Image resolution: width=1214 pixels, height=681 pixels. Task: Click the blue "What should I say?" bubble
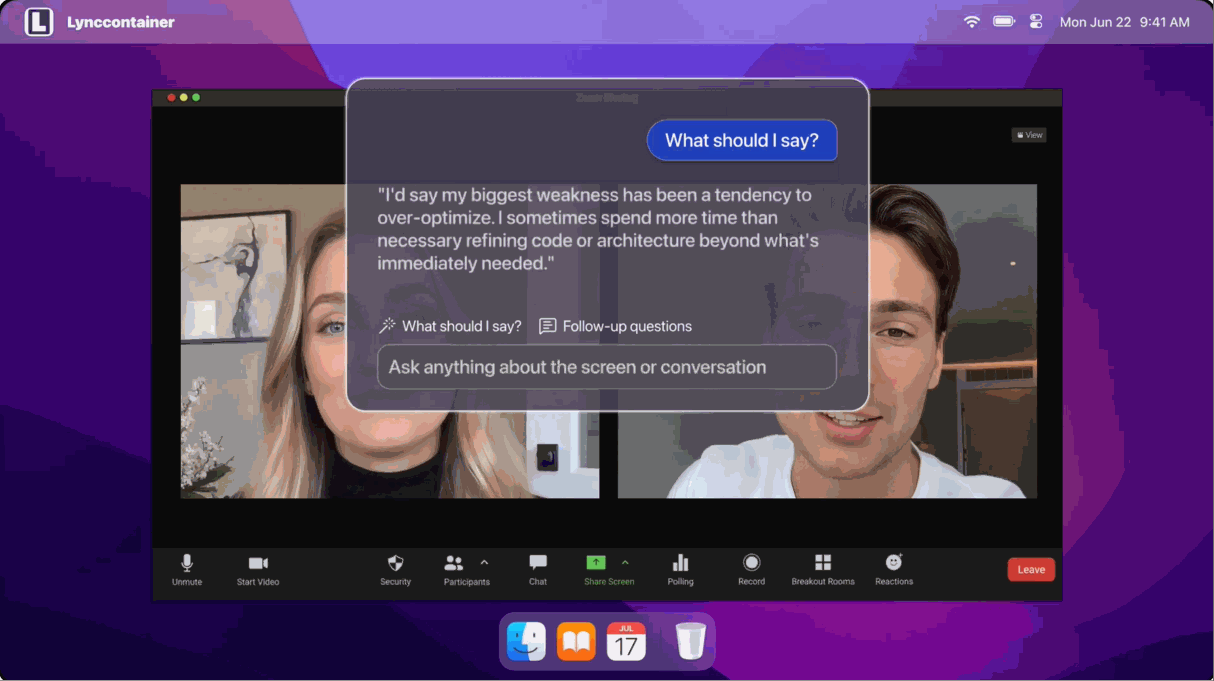point(742,141)
